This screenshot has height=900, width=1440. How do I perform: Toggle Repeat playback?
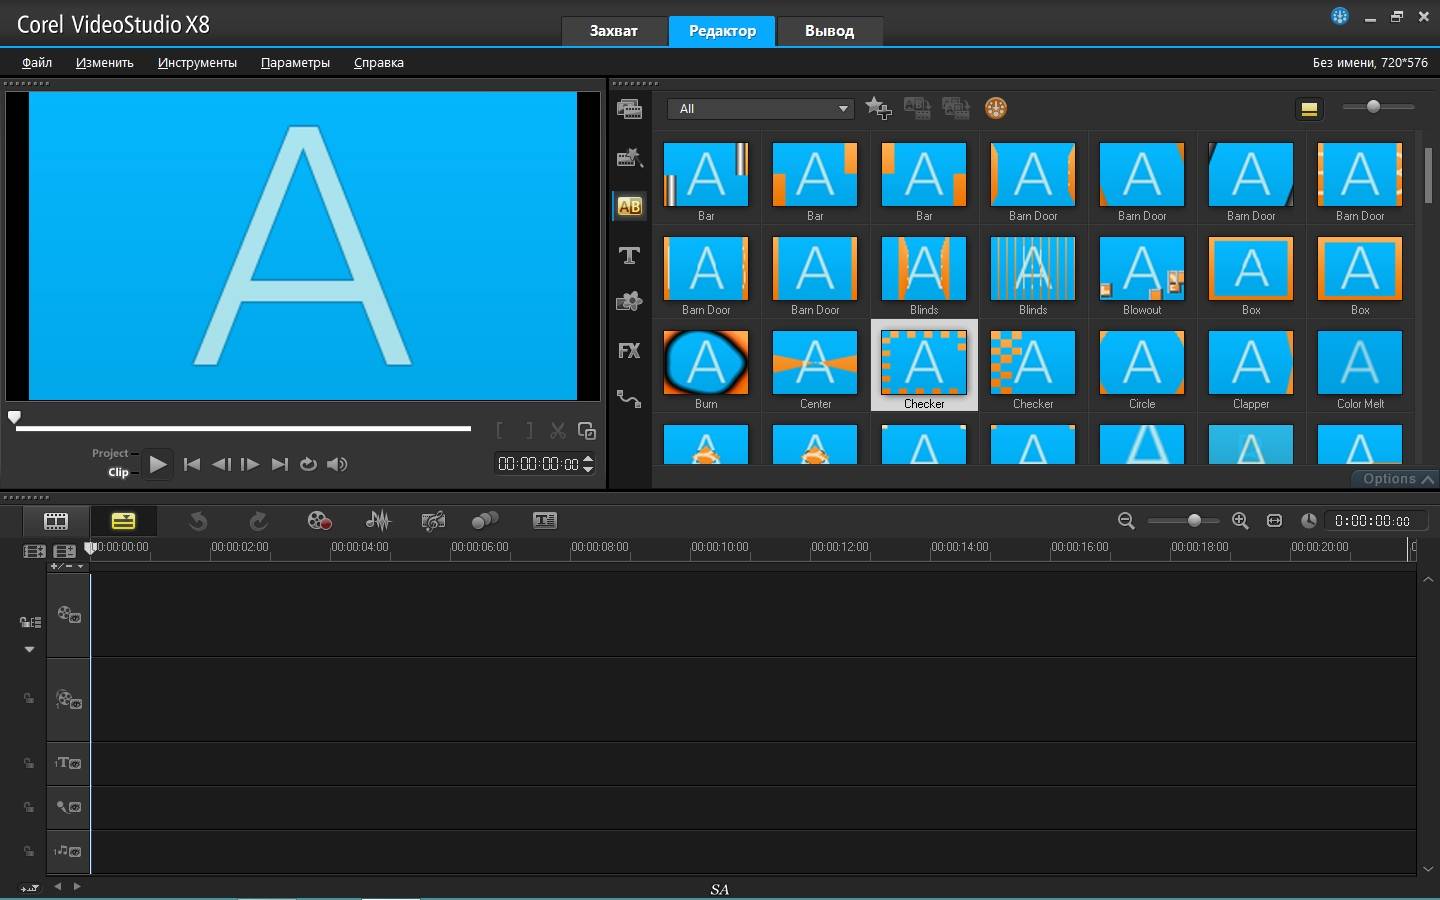pyautogui.click(x=308, y=464)
